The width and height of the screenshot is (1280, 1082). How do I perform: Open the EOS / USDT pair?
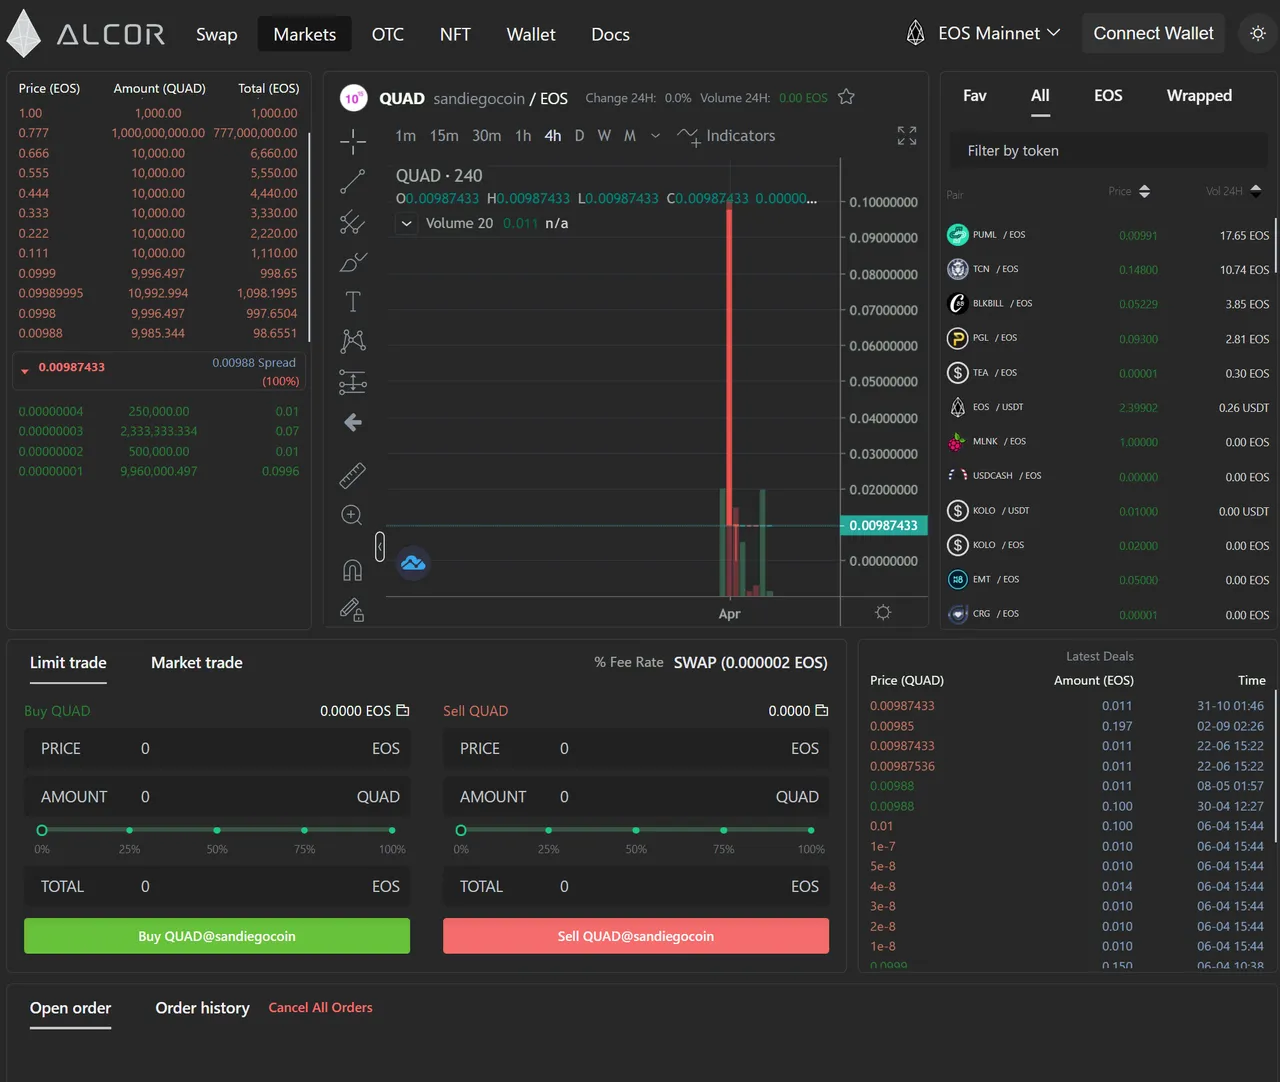click(1108, 407)
